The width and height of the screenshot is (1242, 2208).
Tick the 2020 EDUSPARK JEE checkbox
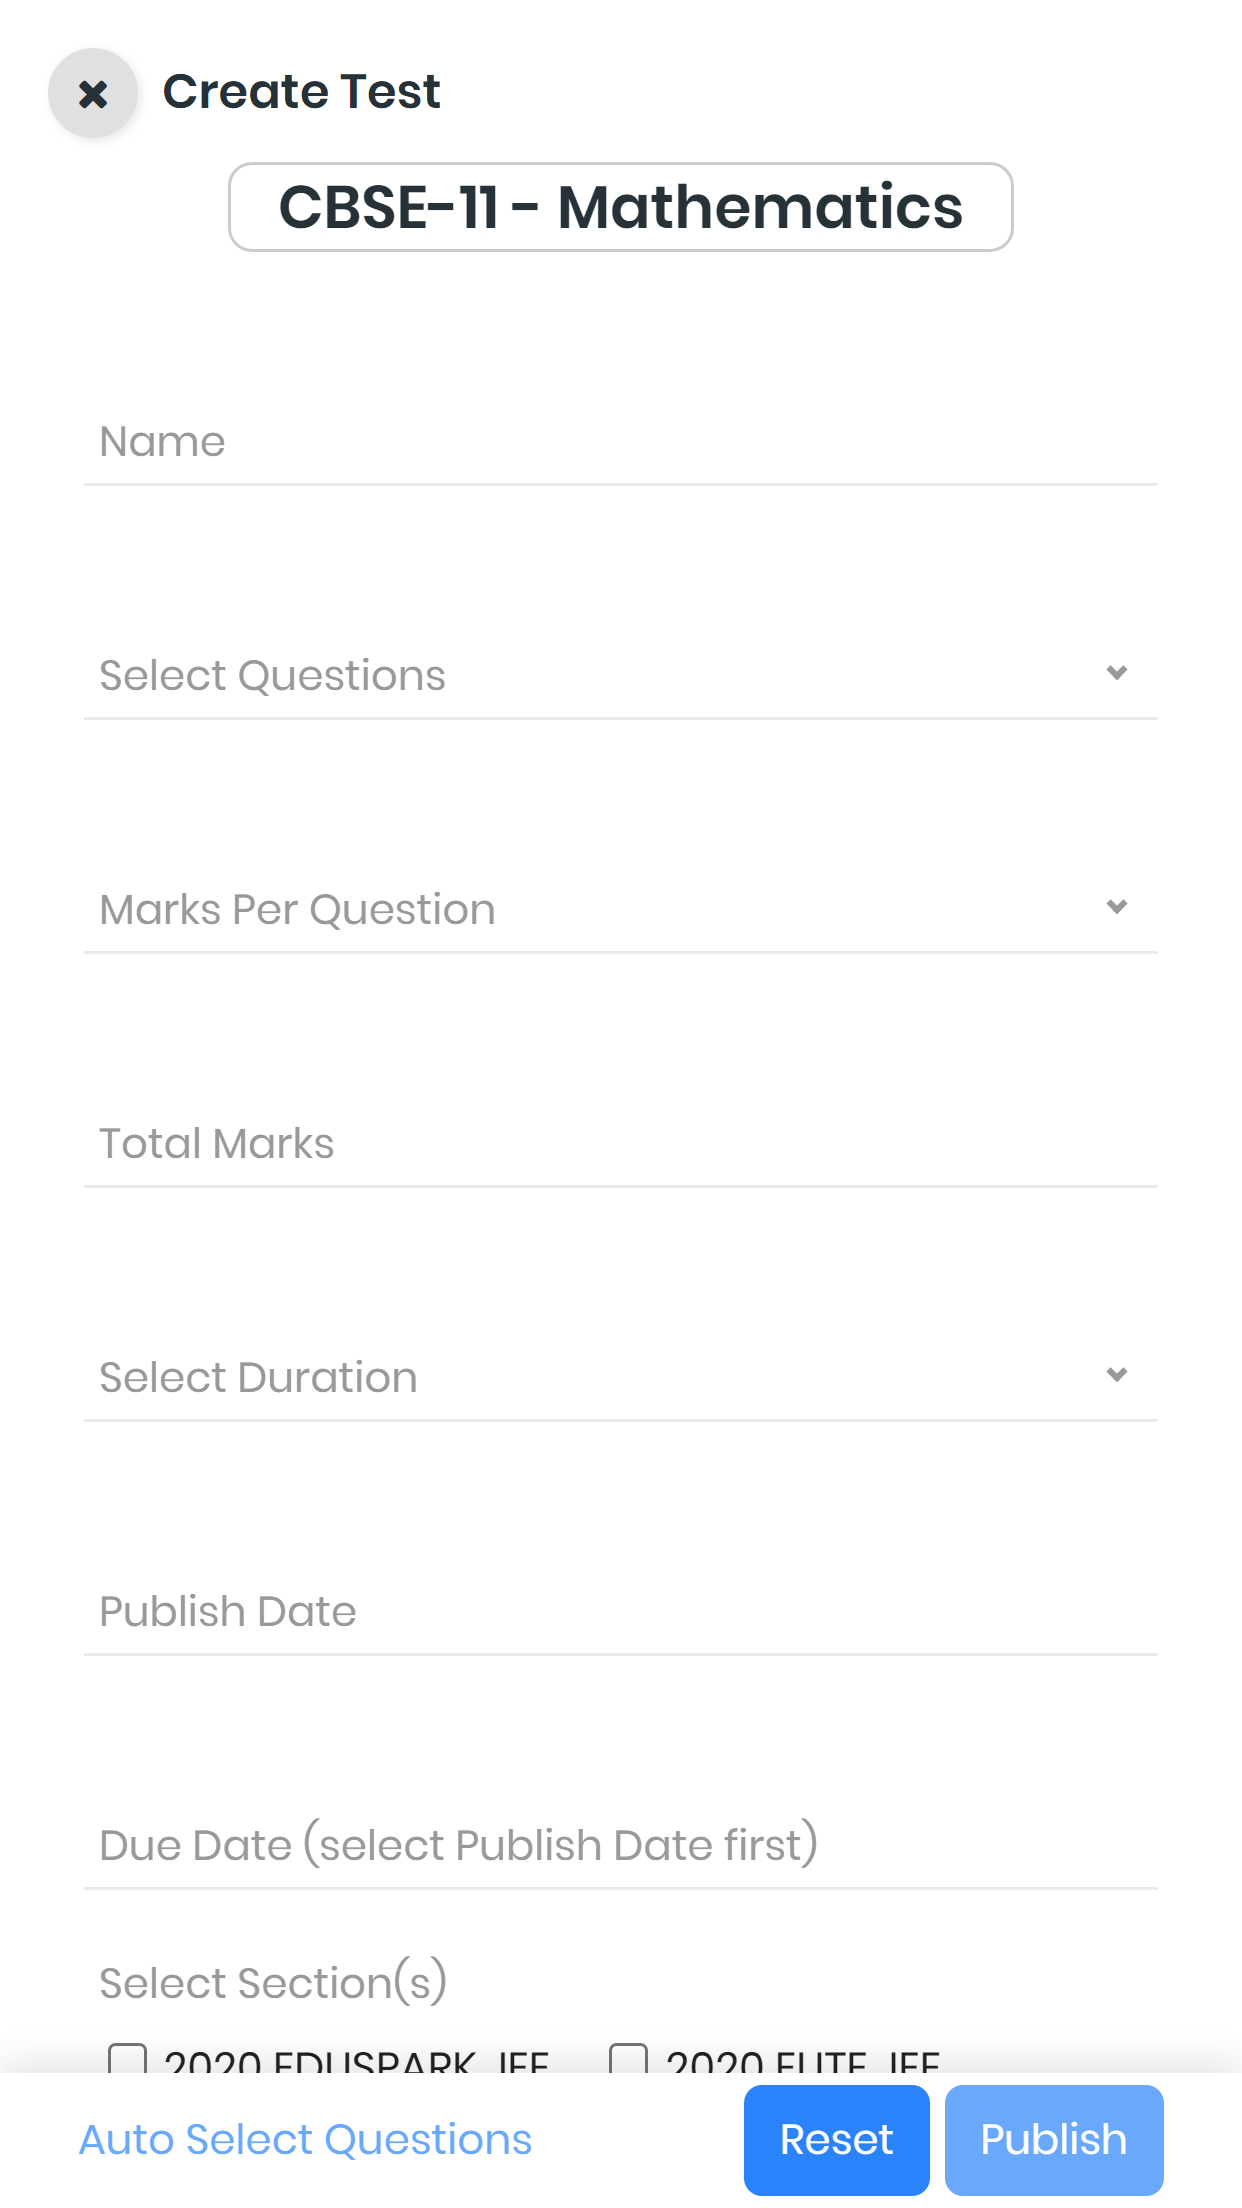pos(127,2059)
